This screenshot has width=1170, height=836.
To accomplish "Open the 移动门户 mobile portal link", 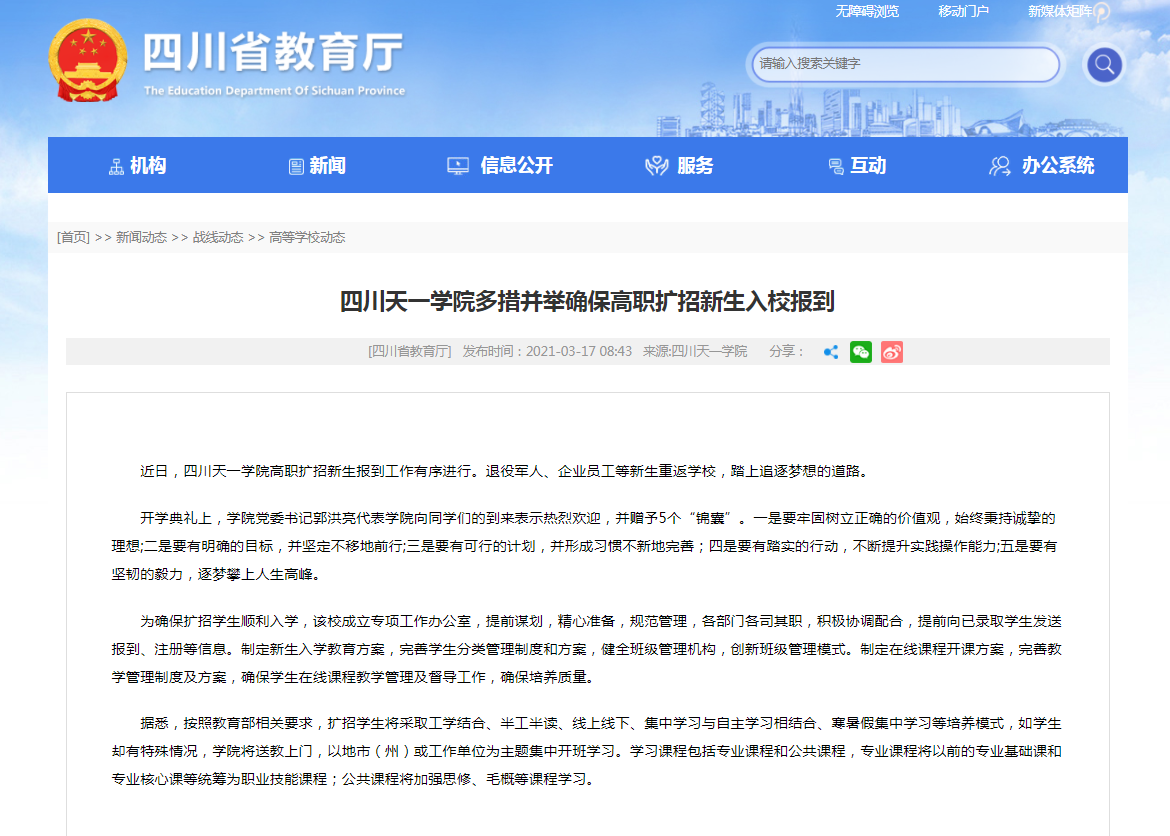I will click(963, 11).
